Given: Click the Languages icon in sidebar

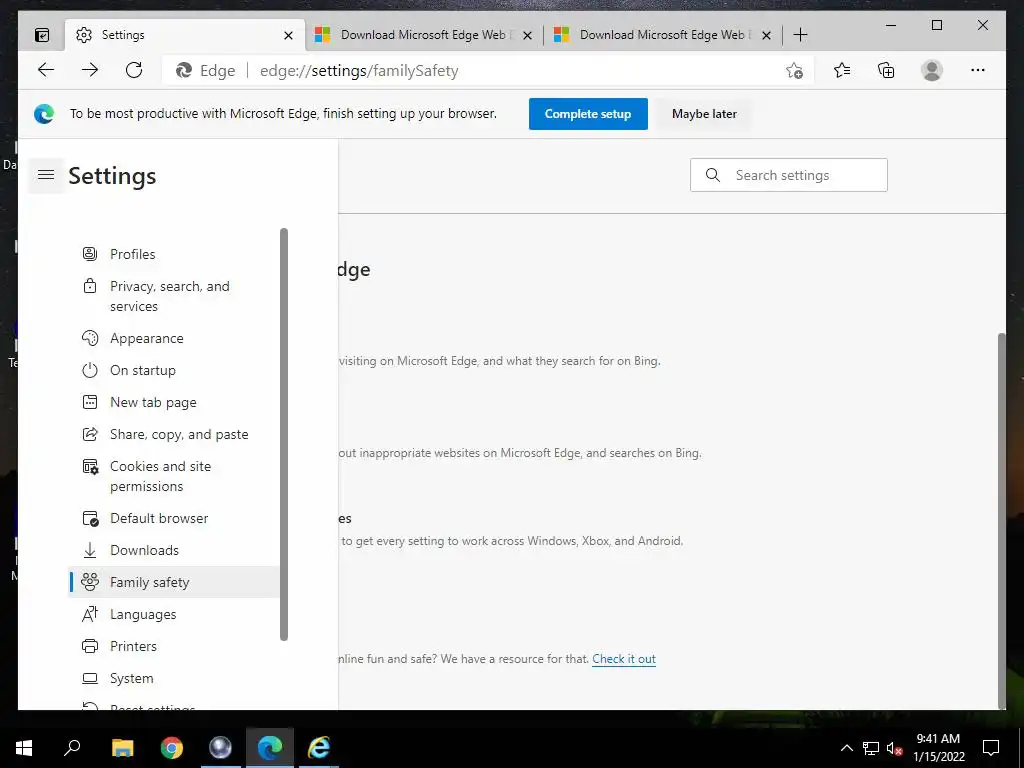Looking at the screenshot, I should coord(90,614).
